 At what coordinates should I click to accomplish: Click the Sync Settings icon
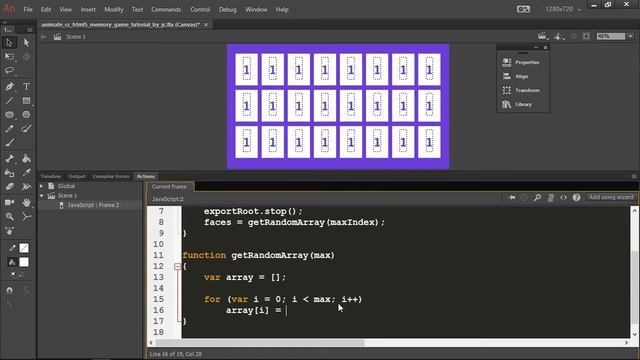click(523, 9)
